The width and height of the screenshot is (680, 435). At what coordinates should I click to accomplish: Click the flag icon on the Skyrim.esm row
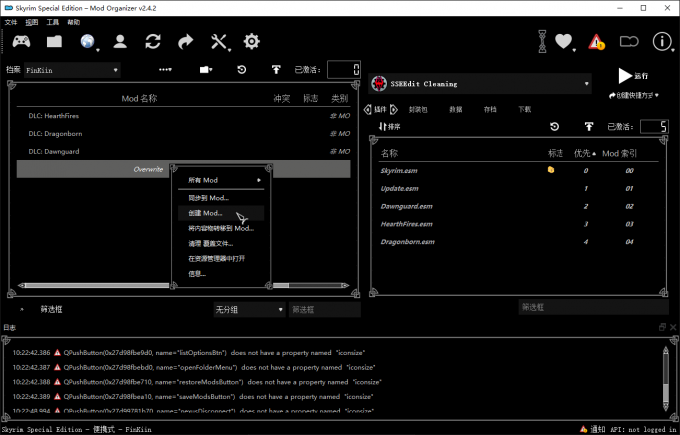(x=551, y=170)
